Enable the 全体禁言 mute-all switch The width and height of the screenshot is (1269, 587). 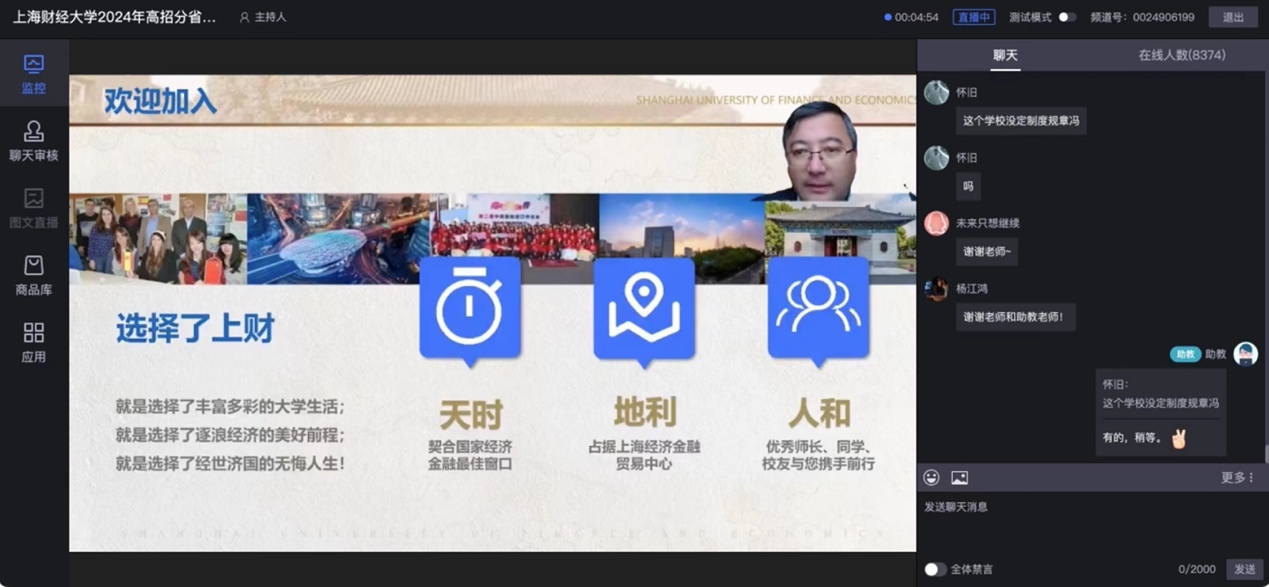click(x=935, y=569)
